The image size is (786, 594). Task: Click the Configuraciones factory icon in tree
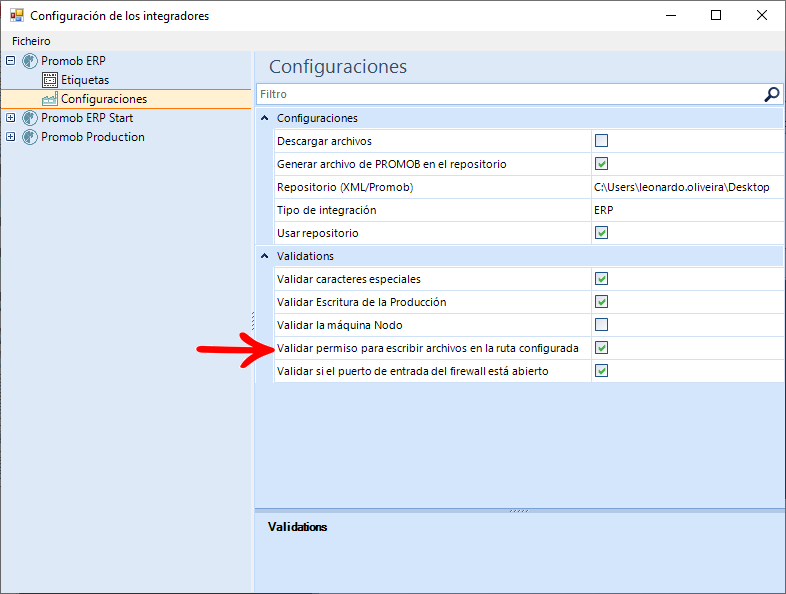[x=50, y=99]
